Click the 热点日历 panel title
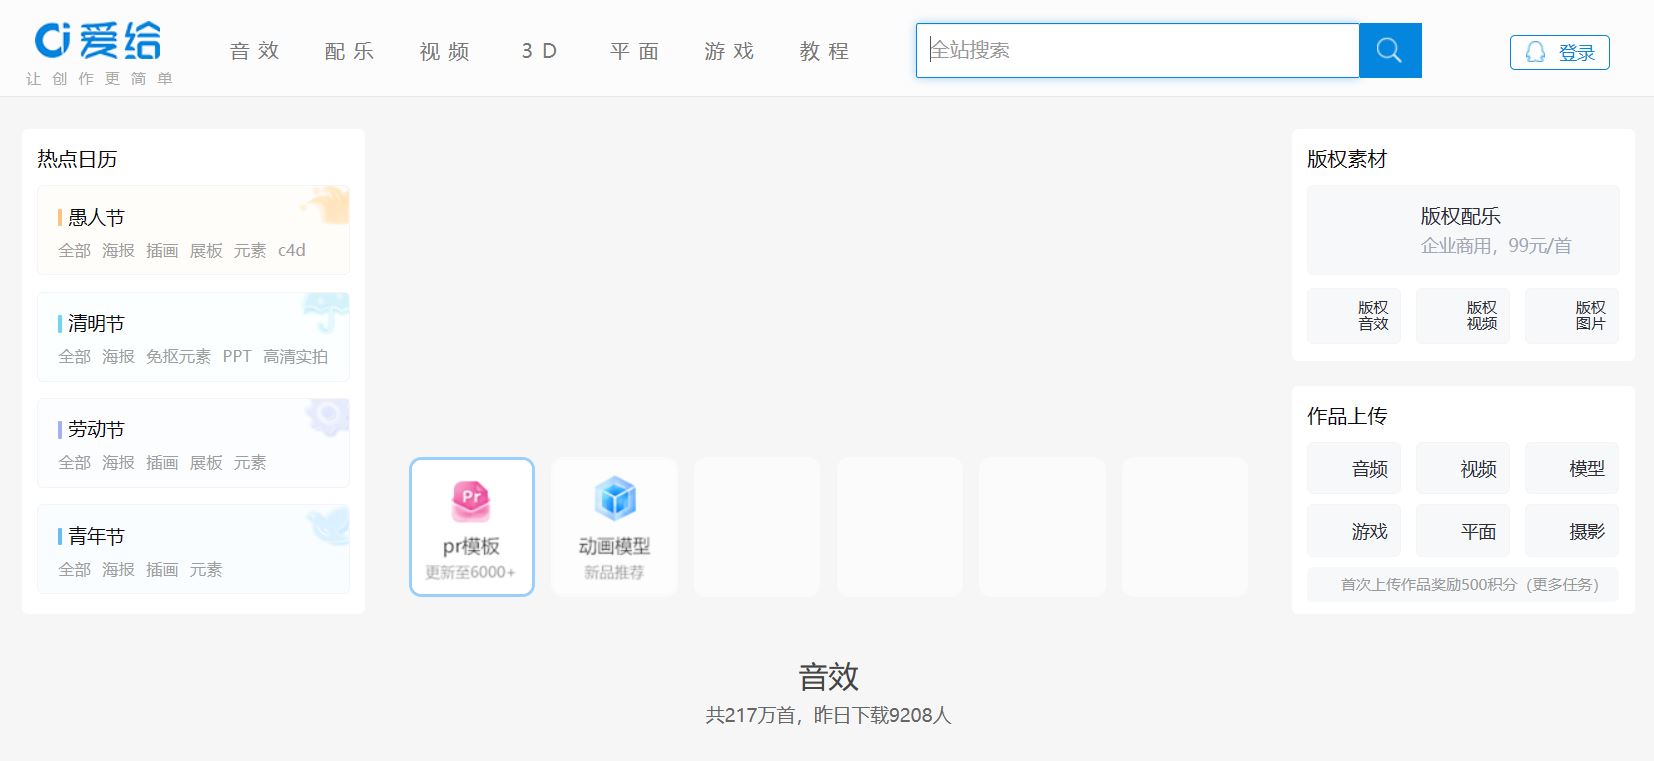 (77, 159)
